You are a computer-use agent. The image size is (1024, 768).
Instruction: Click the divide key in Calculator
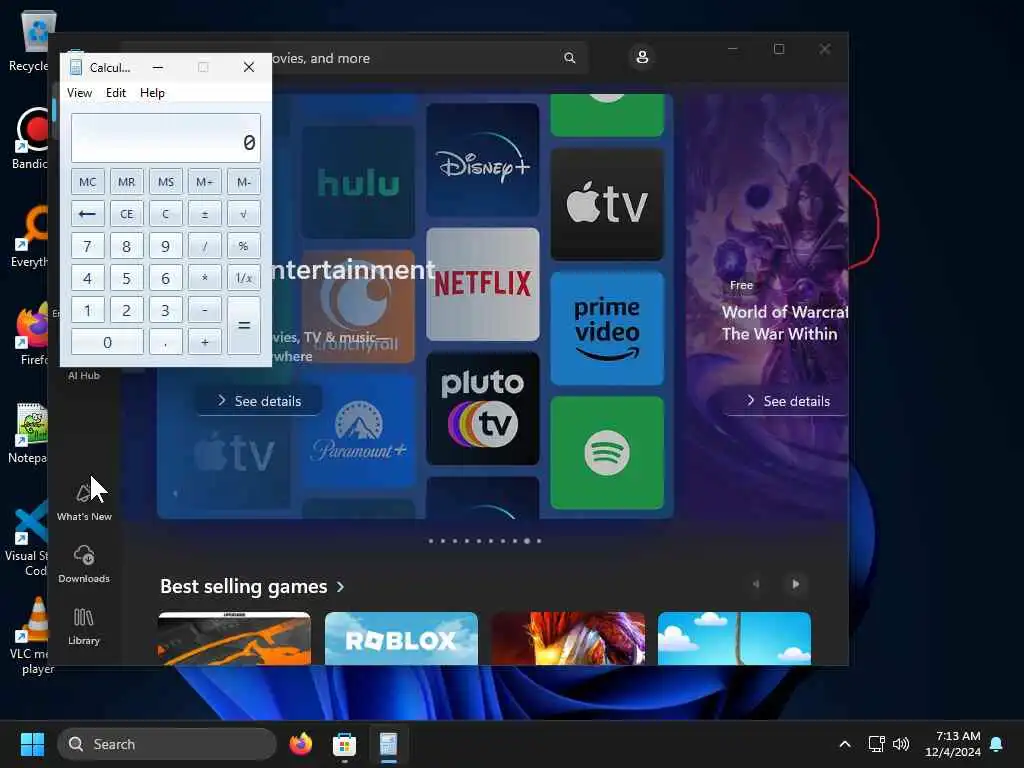tap(204, 246)
